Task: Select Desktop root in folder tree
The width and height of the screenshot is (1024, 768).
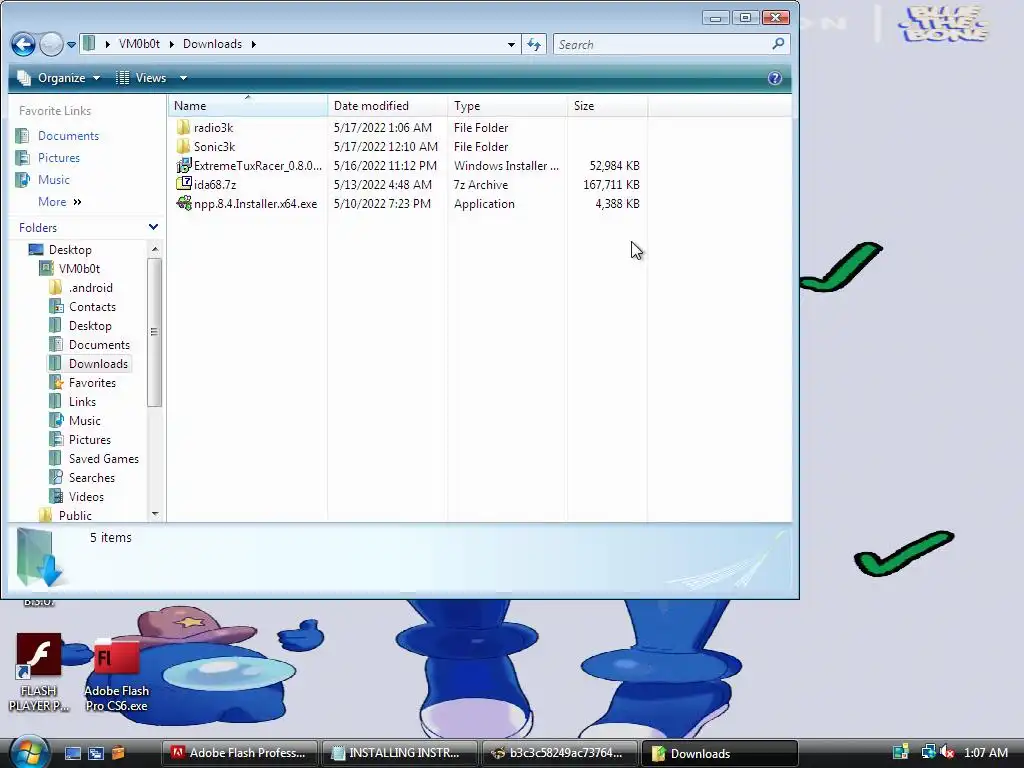Action: pos(70,249)
